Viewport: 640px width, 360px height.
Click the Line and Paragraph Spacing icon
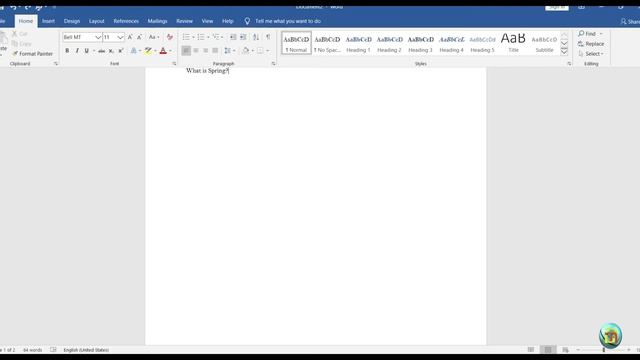(227, 51)
